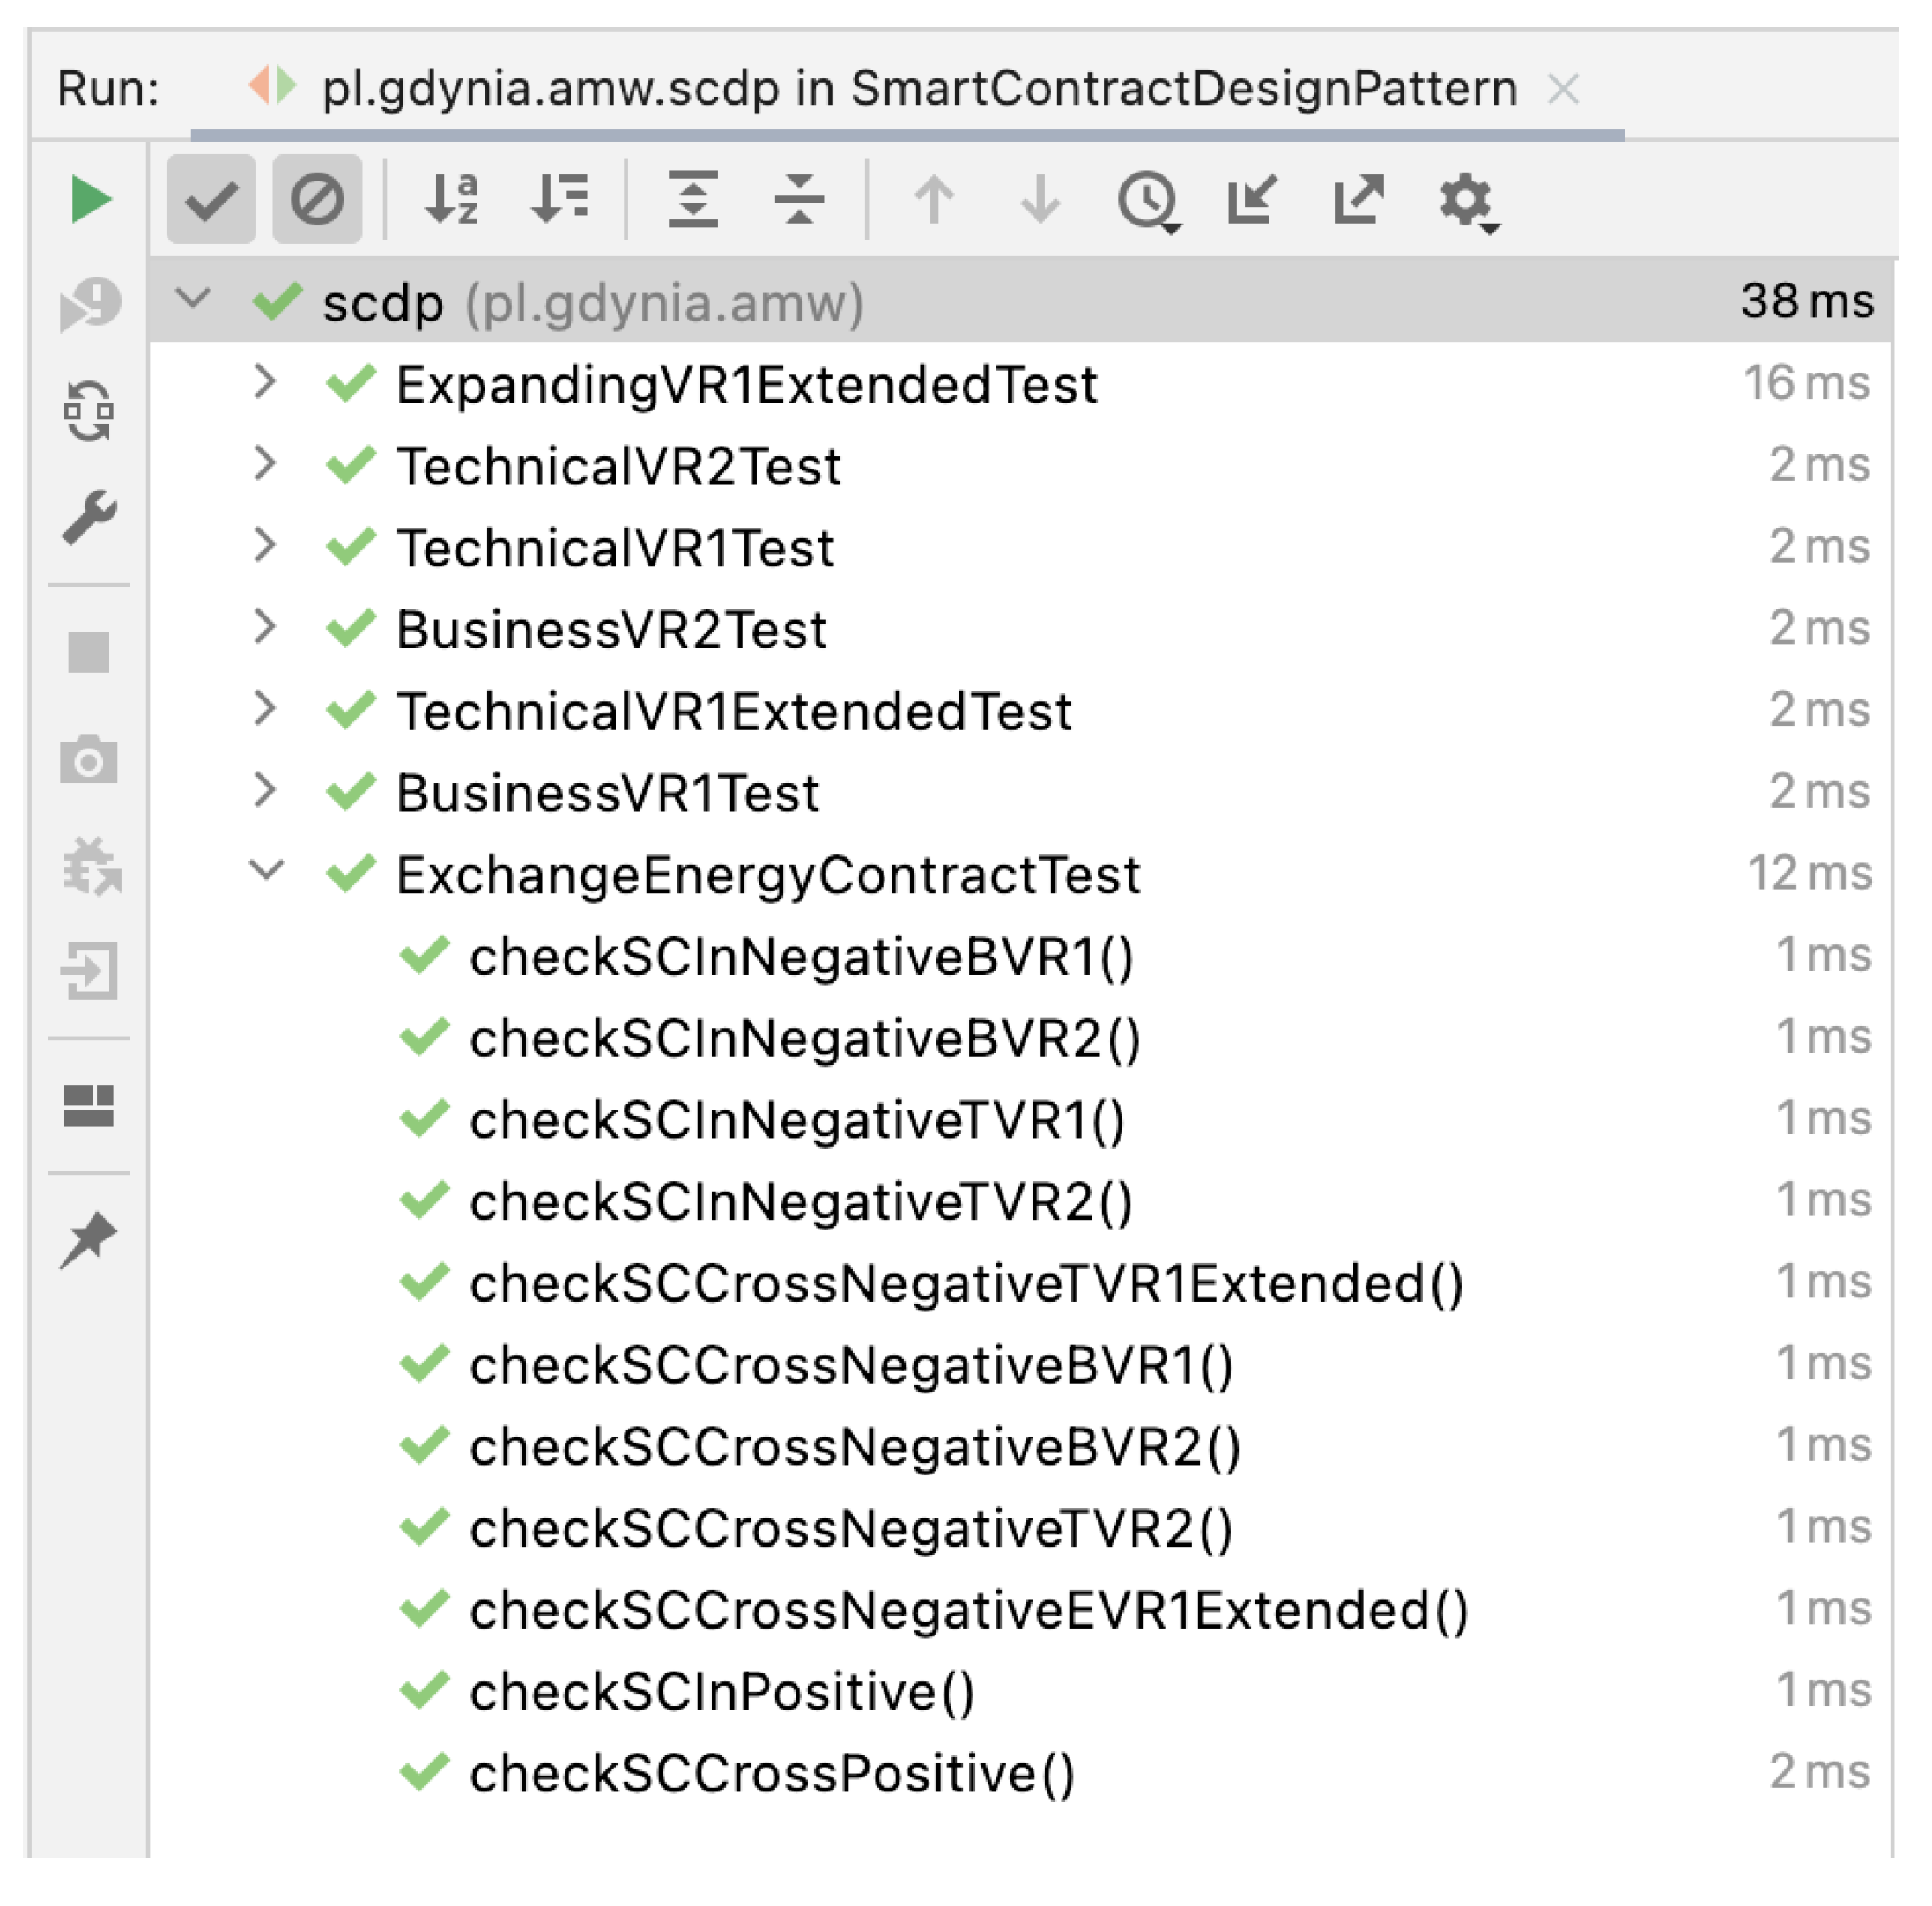
Task: Toggle Show Ignored tests button
Action: tap(318, 199)
